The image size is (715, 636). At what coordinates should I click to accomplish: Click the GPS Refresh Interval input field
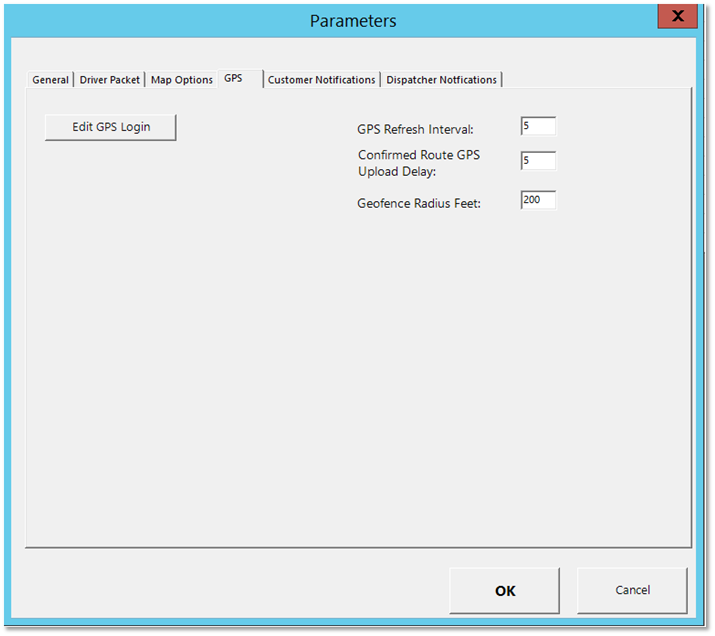pyautogui.click(x=538, y=127)
